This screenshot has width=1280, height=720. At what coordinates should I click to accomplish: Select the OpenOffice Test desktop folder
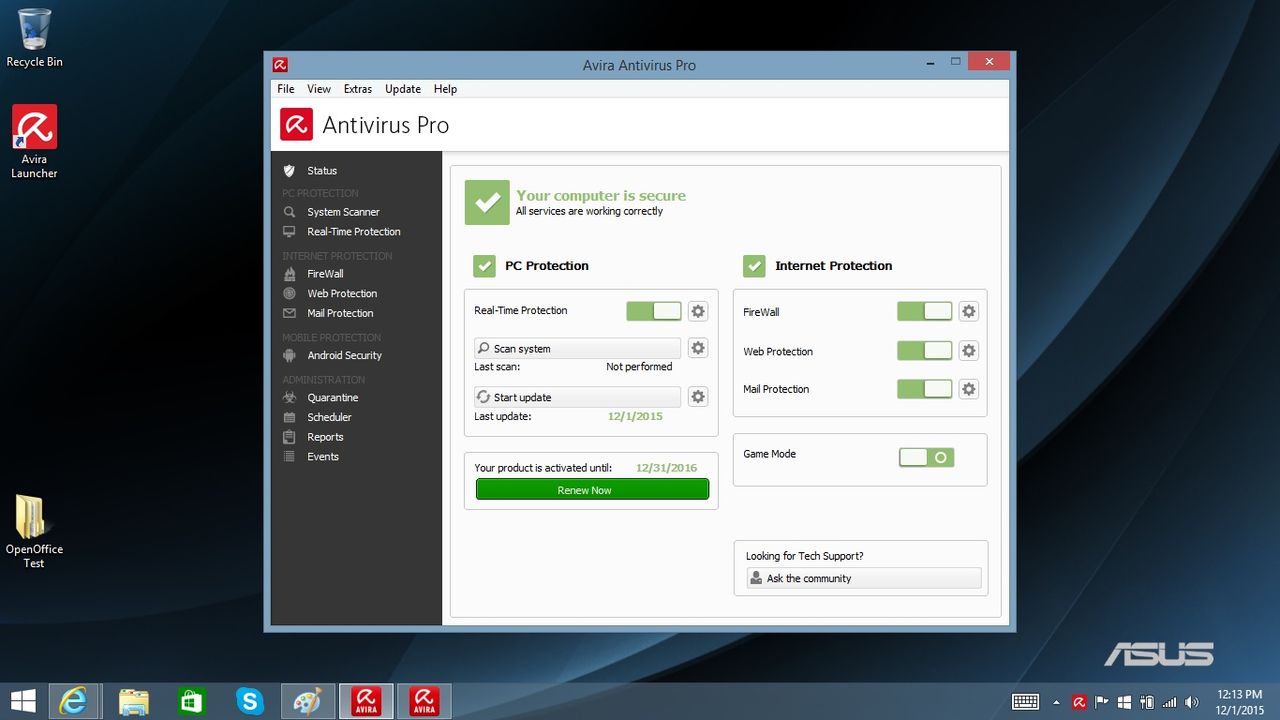(x=34, y=532)
